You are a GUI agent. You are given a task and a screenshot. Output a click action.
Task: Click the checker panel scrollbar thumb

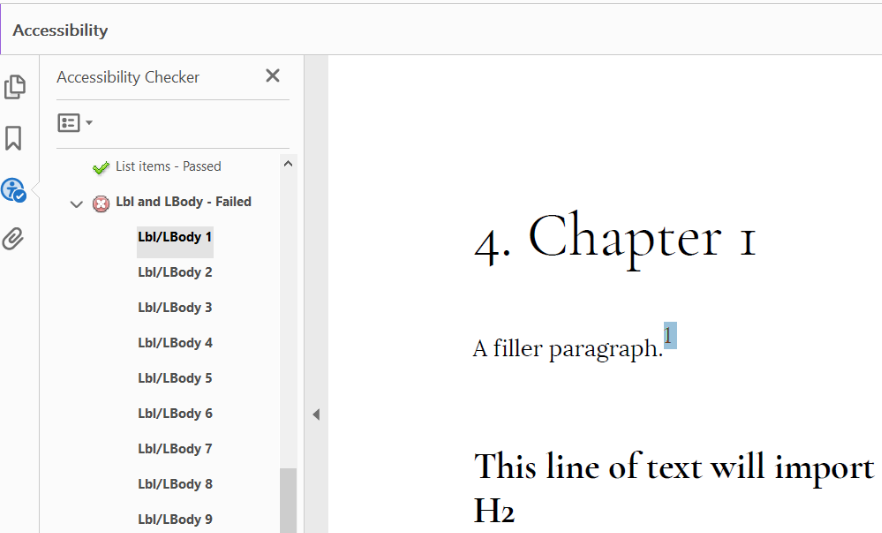[x=288, y=500]
